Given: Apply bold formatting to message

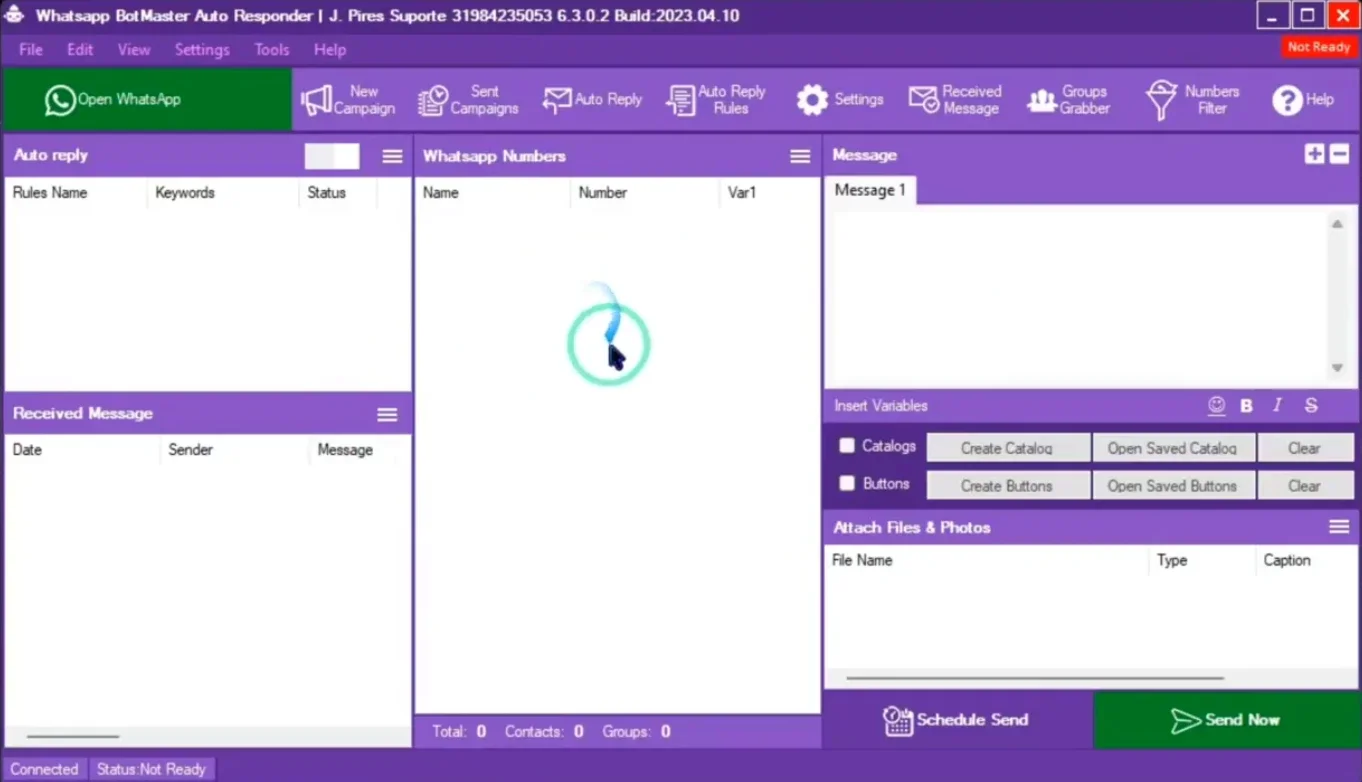Looking at the screenshot, I should [1246, 405].
